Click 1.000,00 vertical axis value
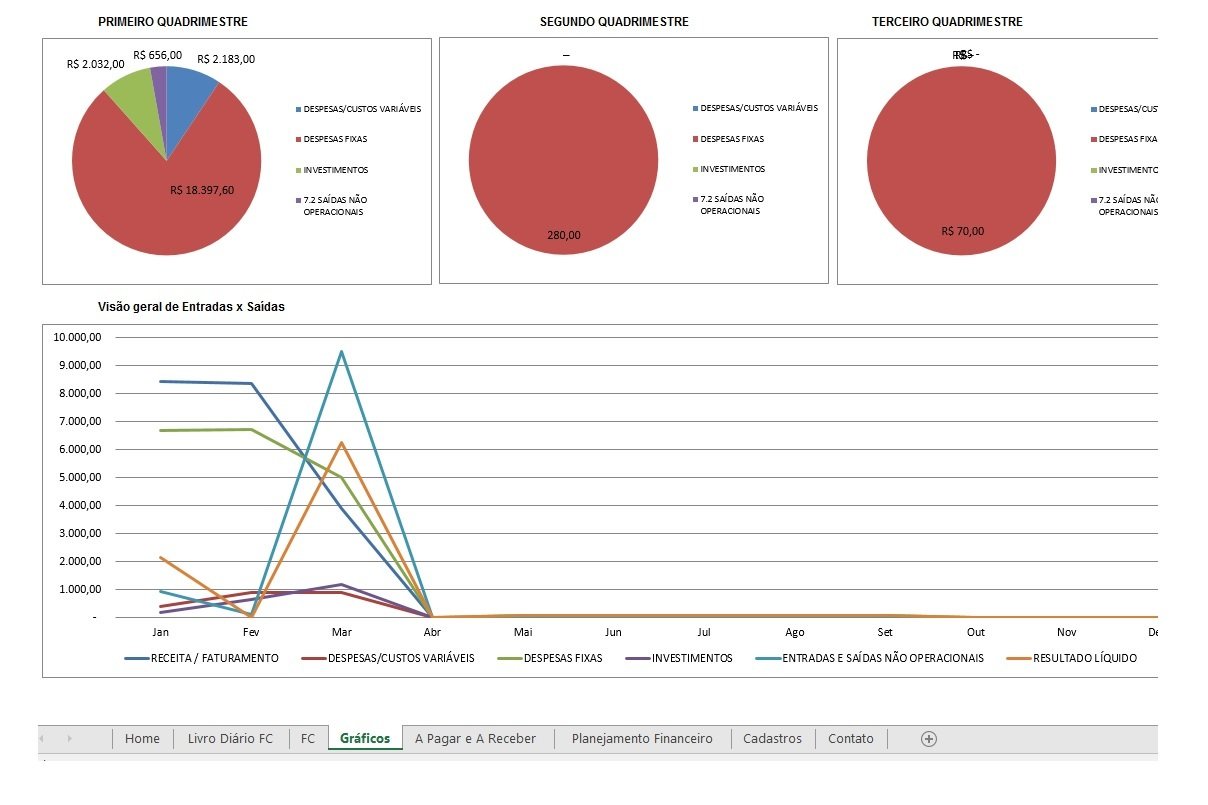1208x805 pixels. click(x=79, y=589)
